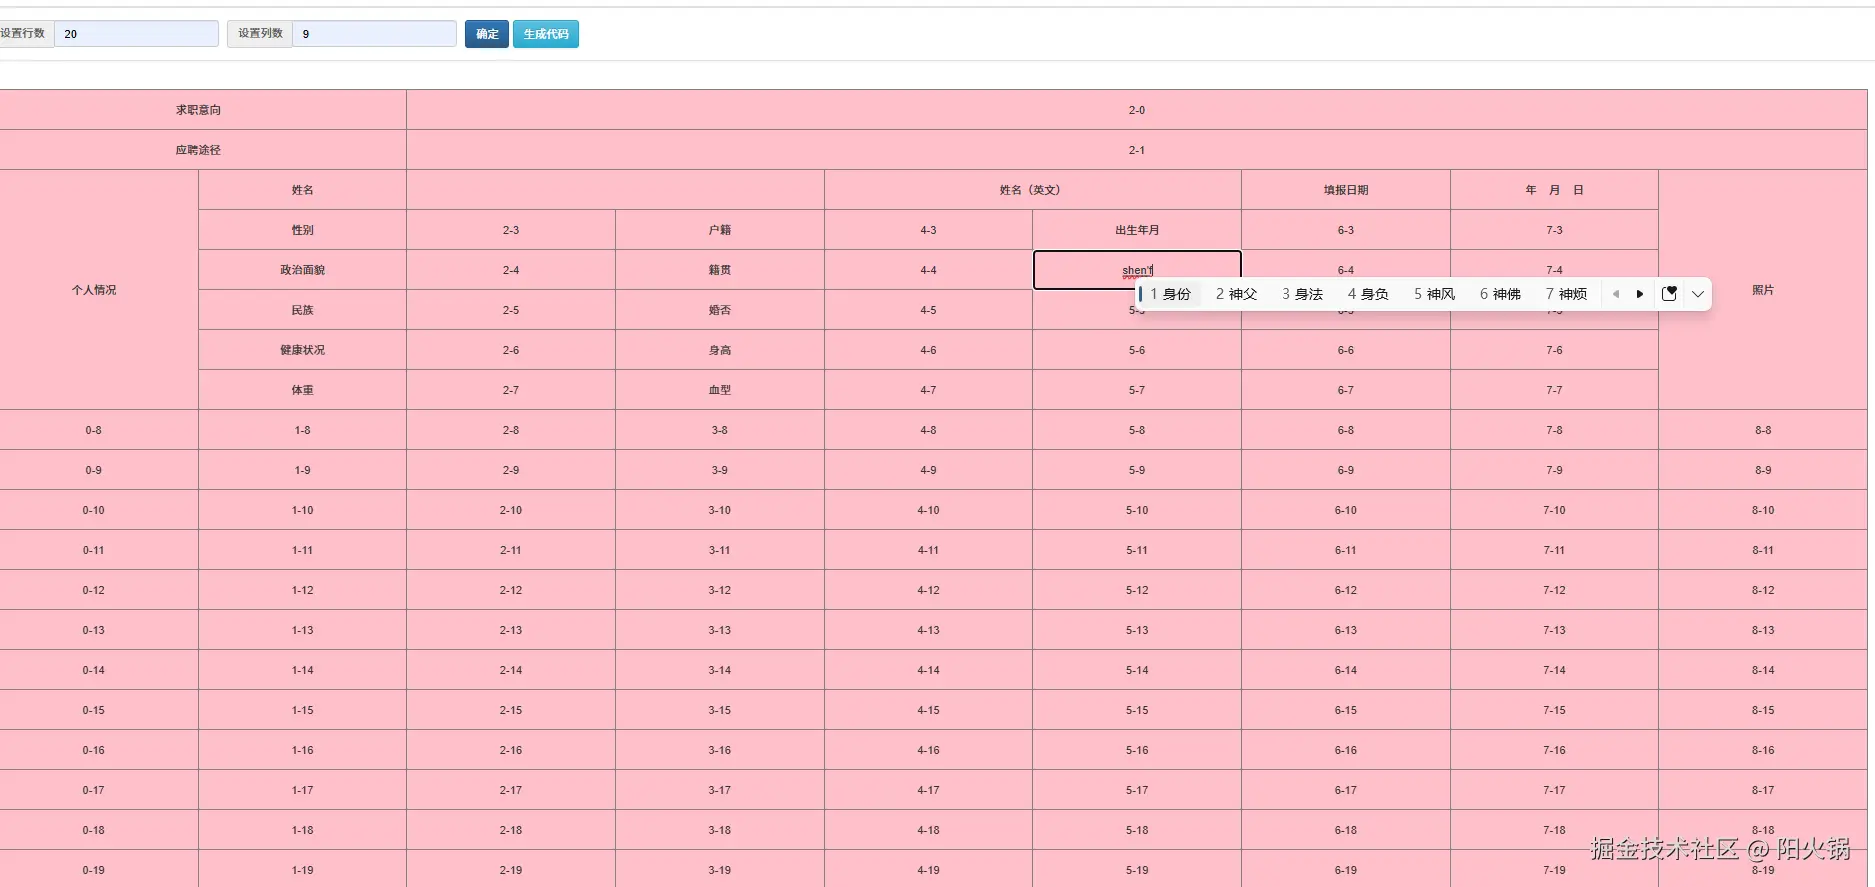Select cell 2-4
This screenshot has height=887, width=1875.
coord(511,270)
